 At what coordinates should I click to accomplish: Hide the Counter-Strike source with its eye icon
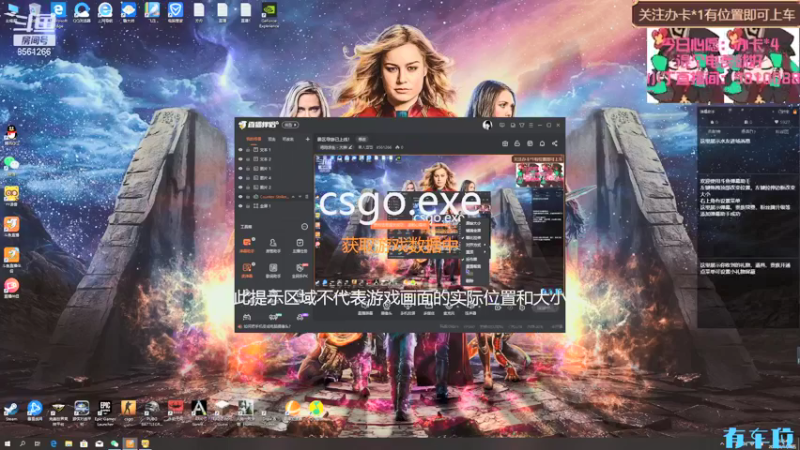tap(240, 196)
